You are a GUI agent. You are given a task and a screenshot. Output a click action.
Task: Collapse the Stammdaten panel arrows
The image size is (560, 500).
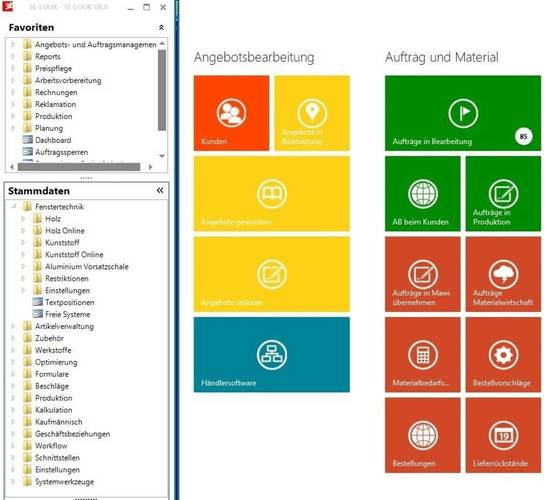coord(160,190)
